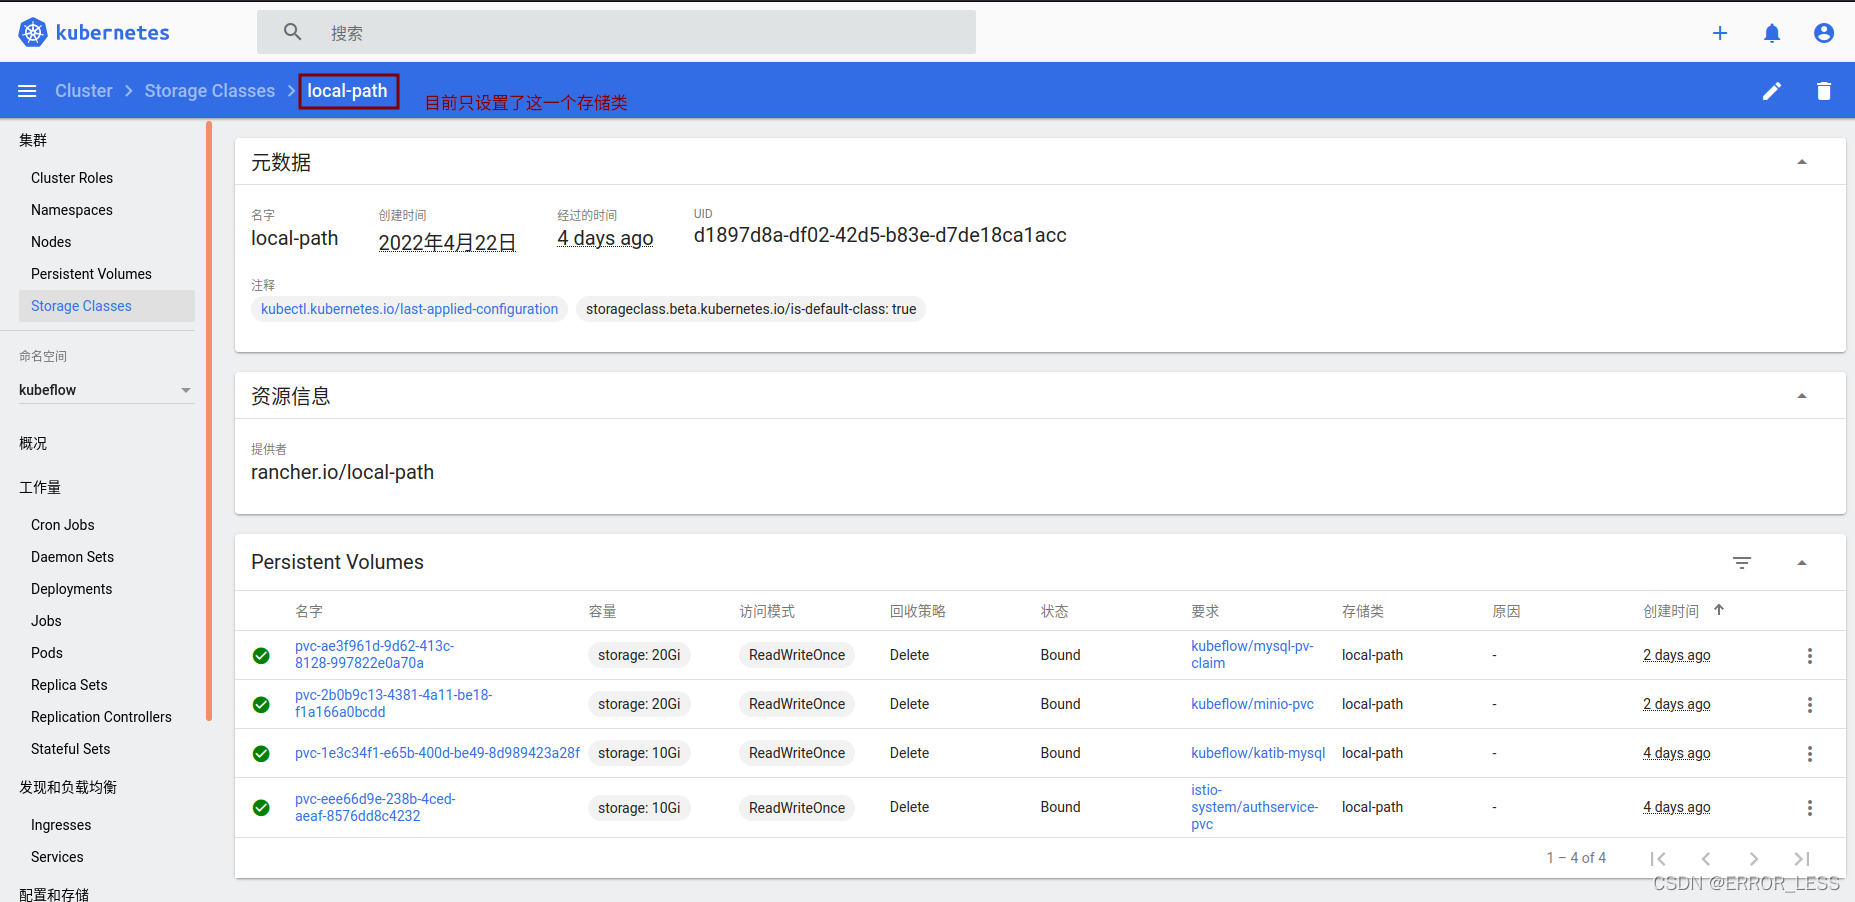Viewport: 1855px width, 902px height.
Task: Go to last page of volumes
Action: click(1802, 858)
